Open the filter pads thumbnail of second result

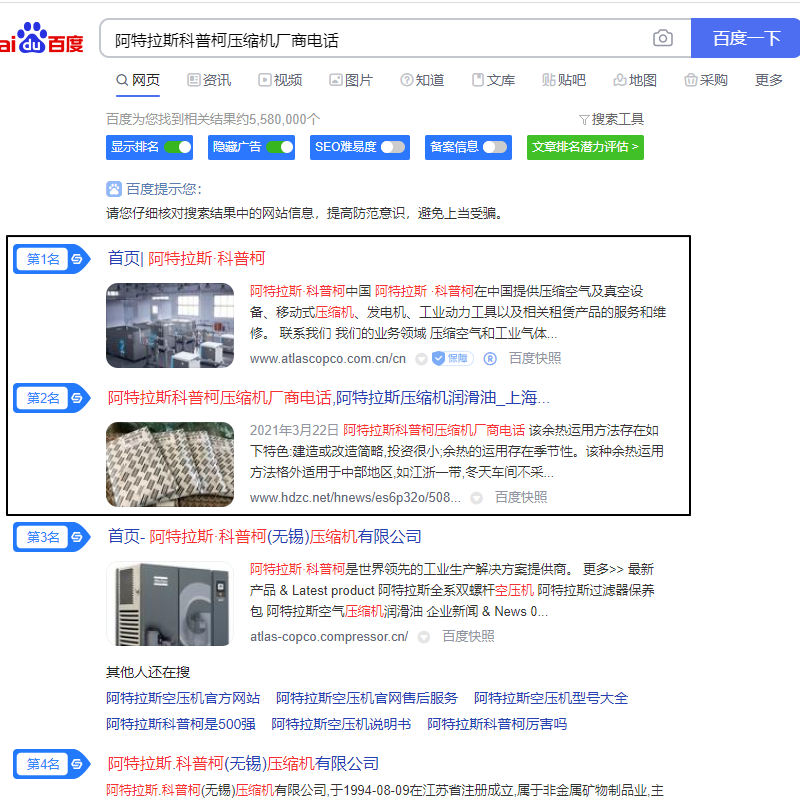point(170,464)
